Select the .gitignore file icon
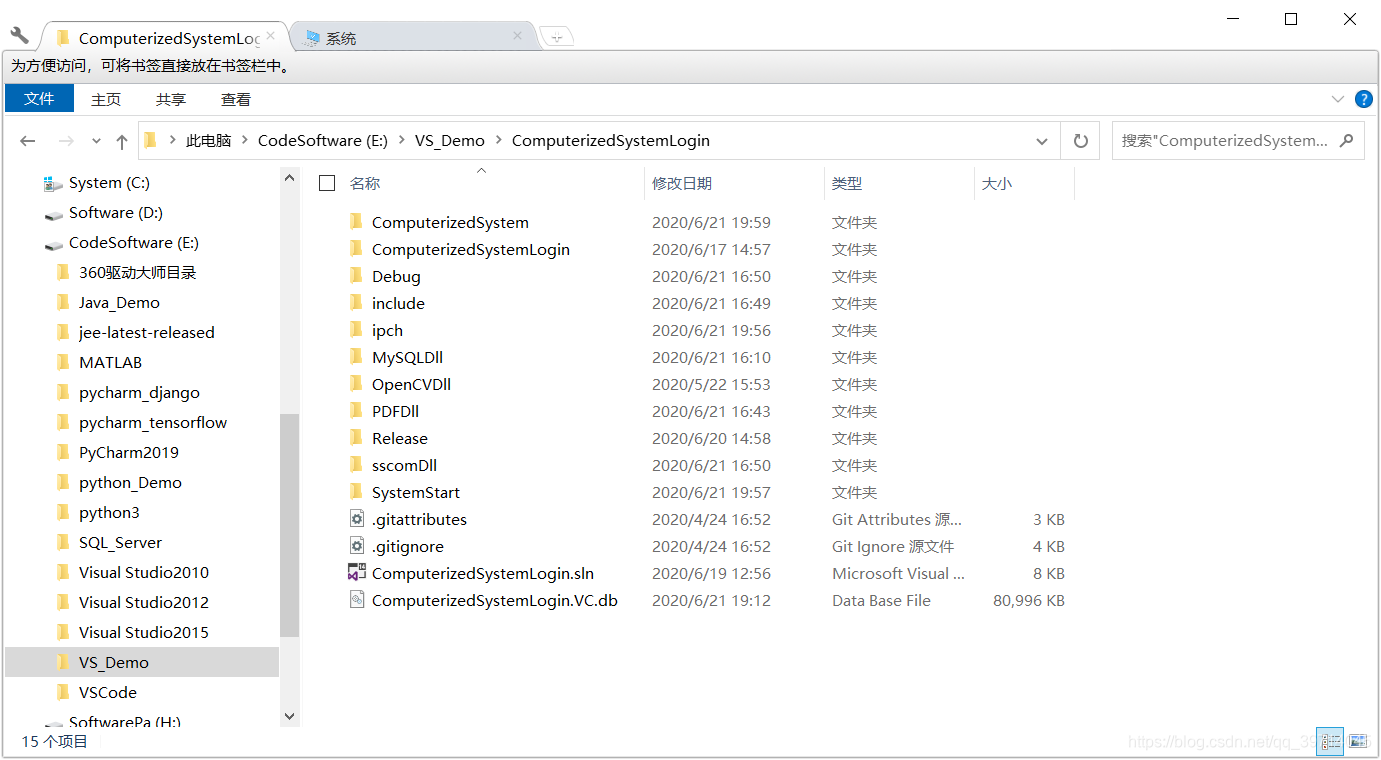1381x760 pixels. coord(356,546)
